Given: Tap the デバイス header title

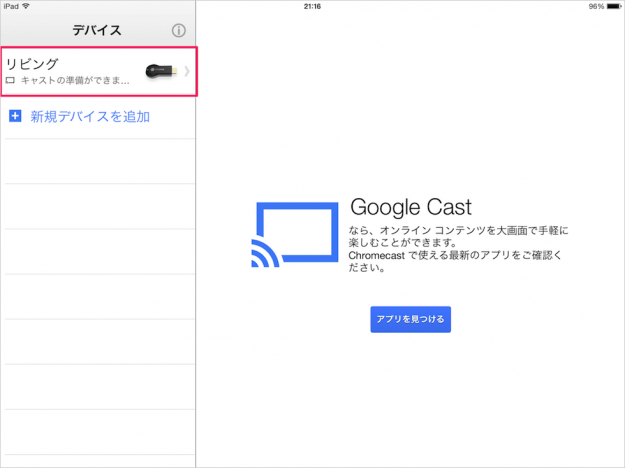Looking at the screenshot, I should (x=97, y=30).
